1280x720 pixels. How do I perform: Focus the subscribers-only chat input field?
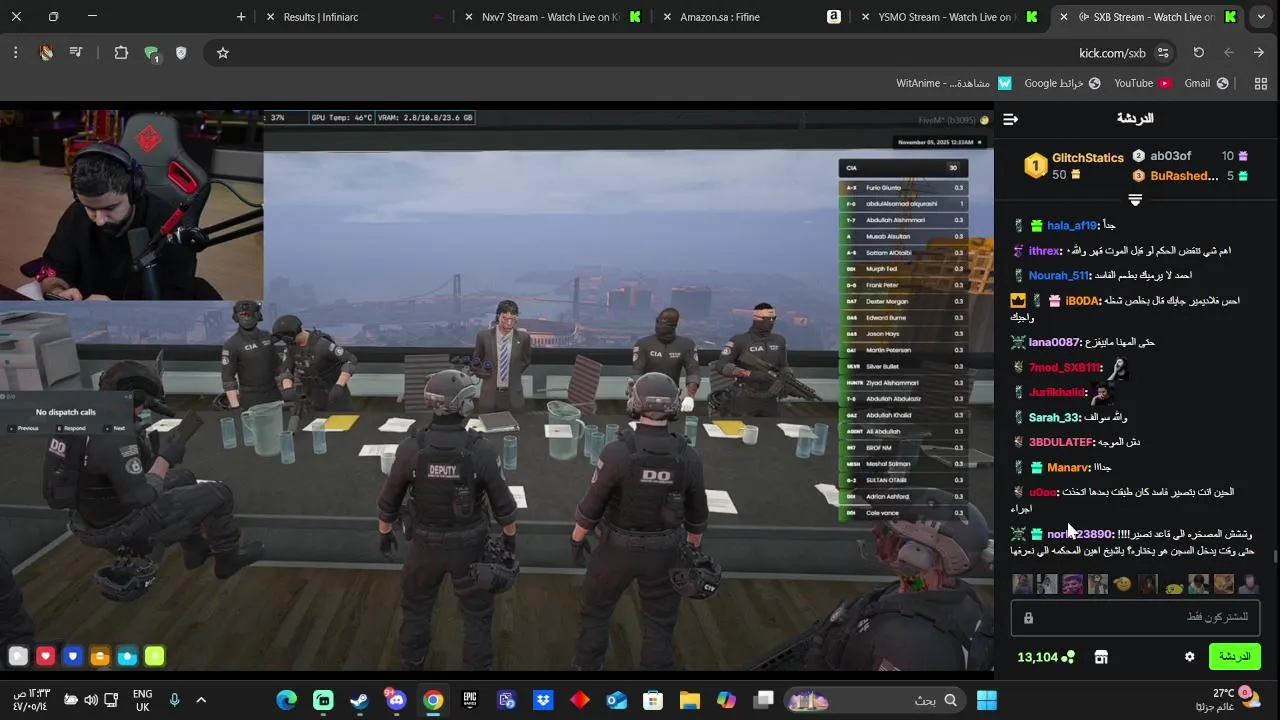[x=1135, y=617]
